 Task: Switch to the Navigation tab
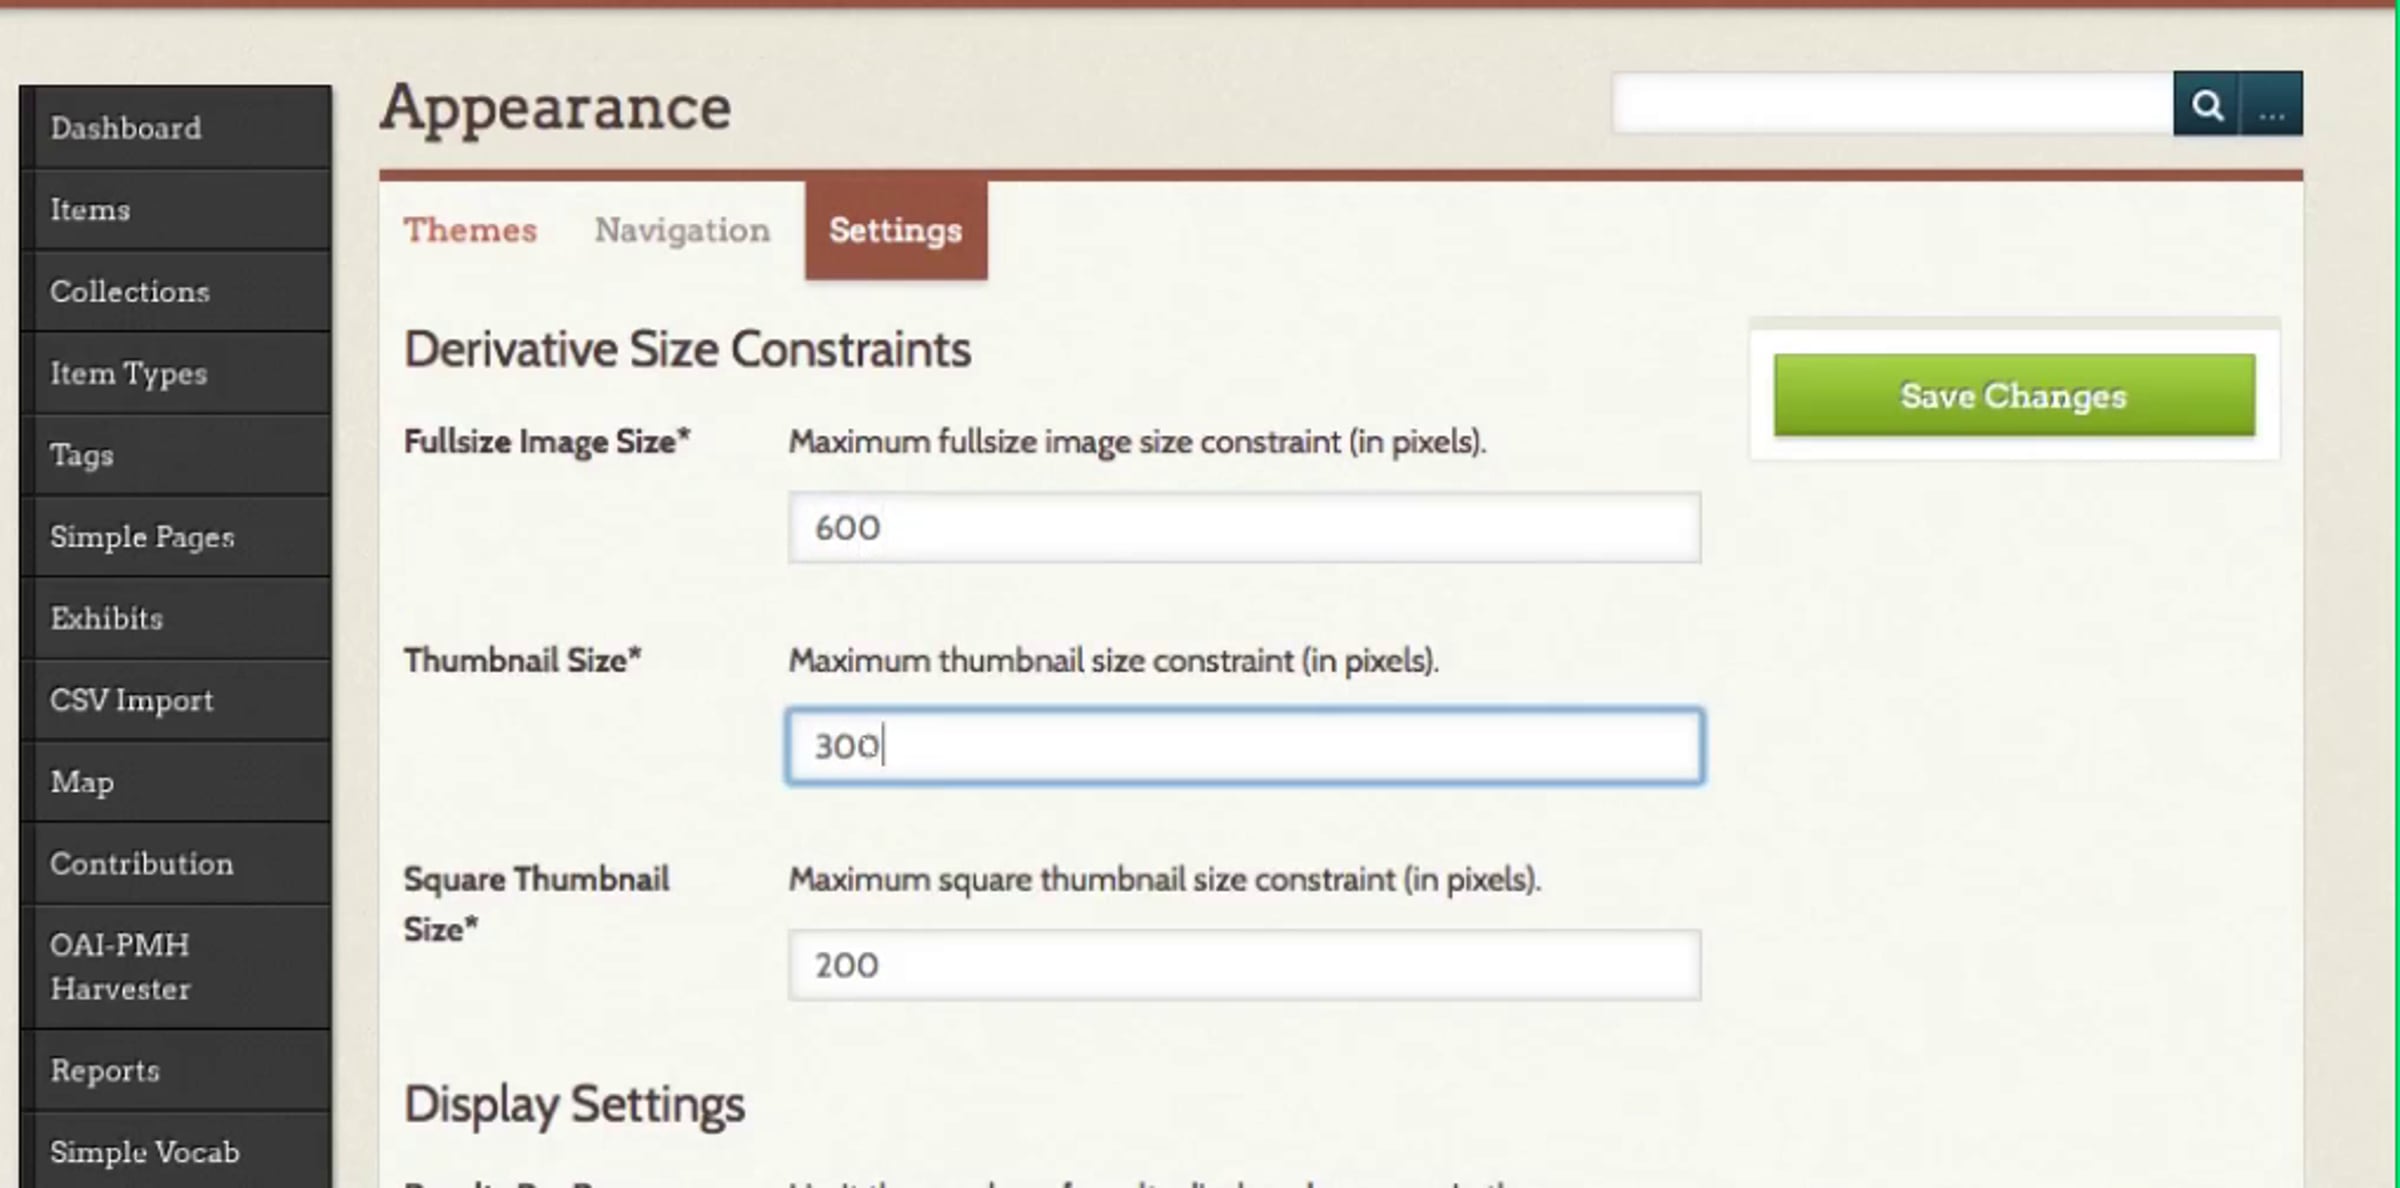click(x=682, y=230)
